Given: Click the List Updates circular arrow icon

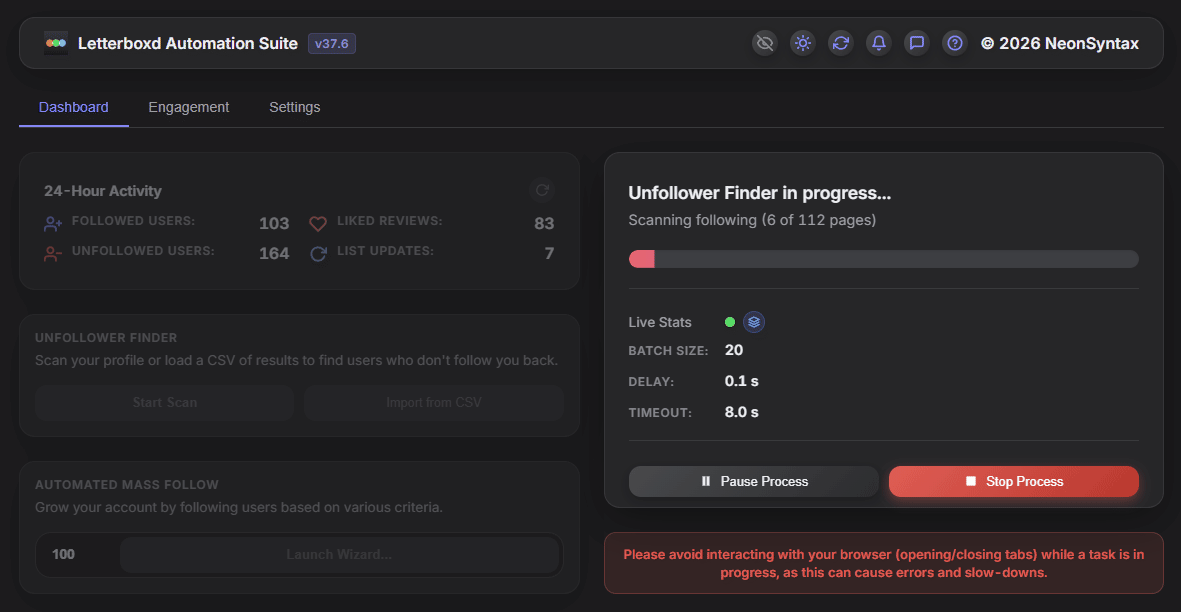Looking at the screenshot, I should pos(318,254).
